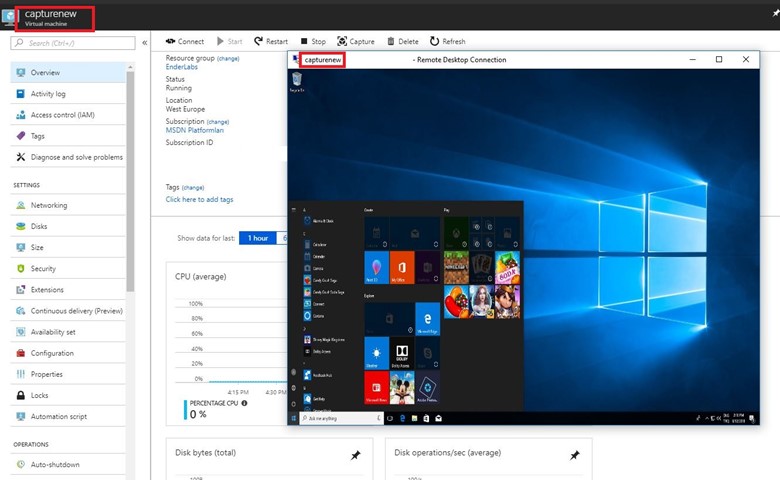Screen dimensions: 780x480
Task: Open the Microsoft Edge tile in Start menu
Action: (427, 318)
